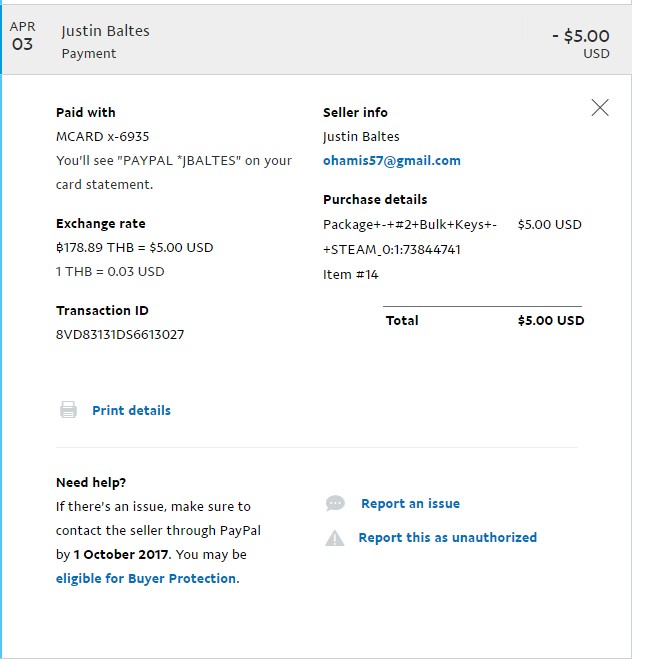This screenshot has width=645, height=660.
Task: Click the Payment label under the header name
Action: tap(89, 54)
